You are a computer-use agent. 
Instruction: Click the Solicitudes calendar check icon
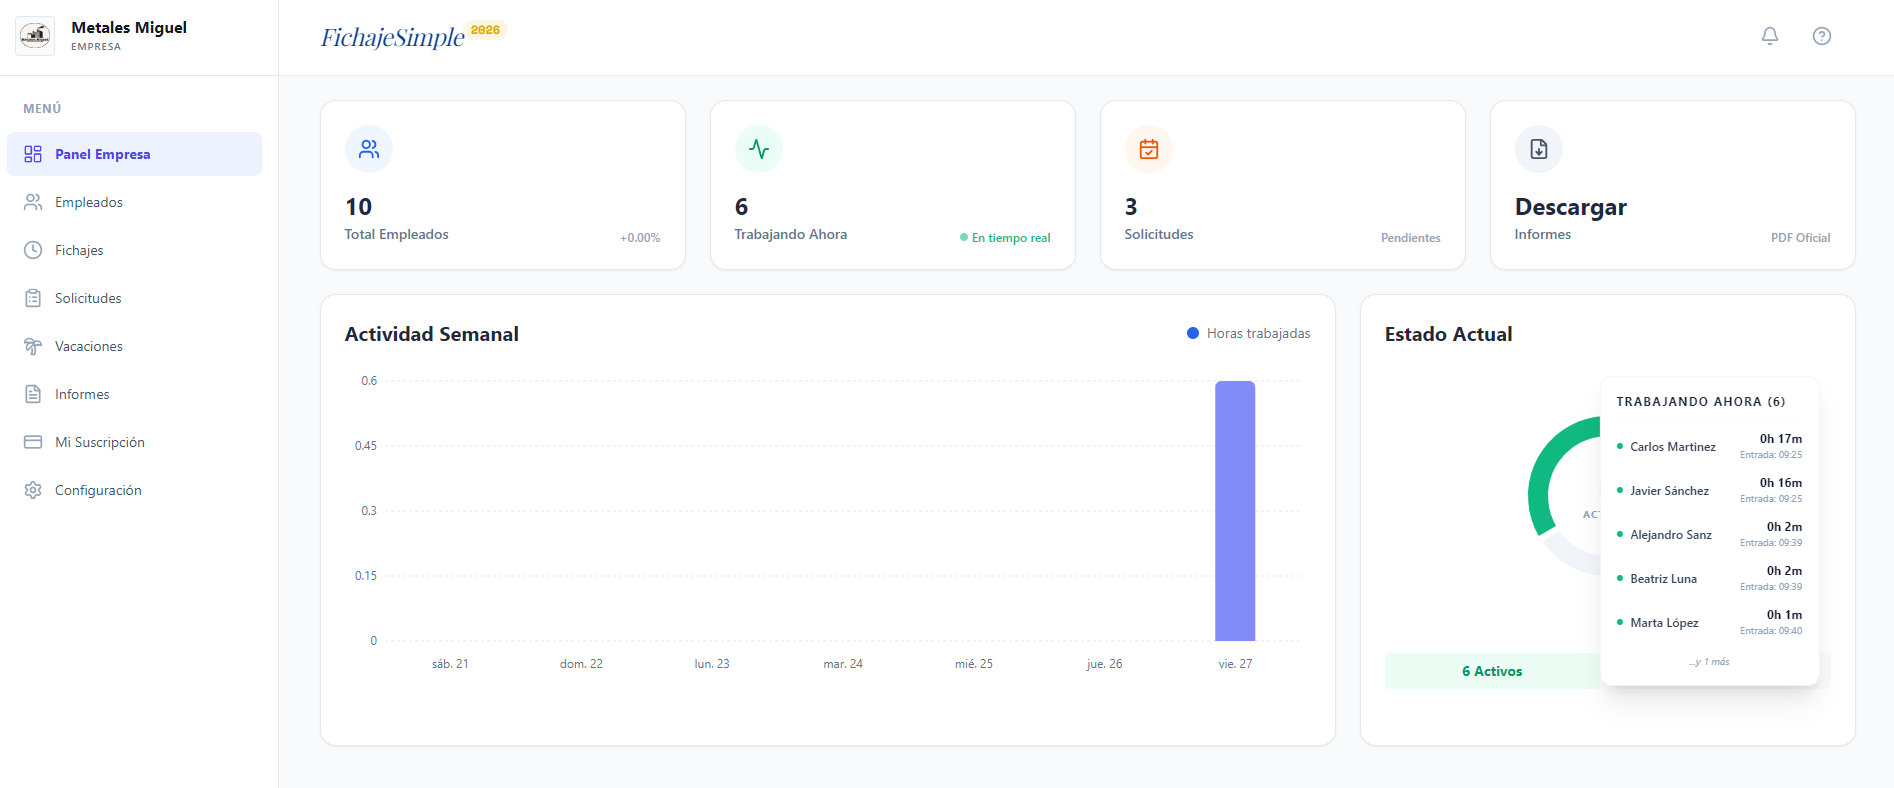(1148, 149)
